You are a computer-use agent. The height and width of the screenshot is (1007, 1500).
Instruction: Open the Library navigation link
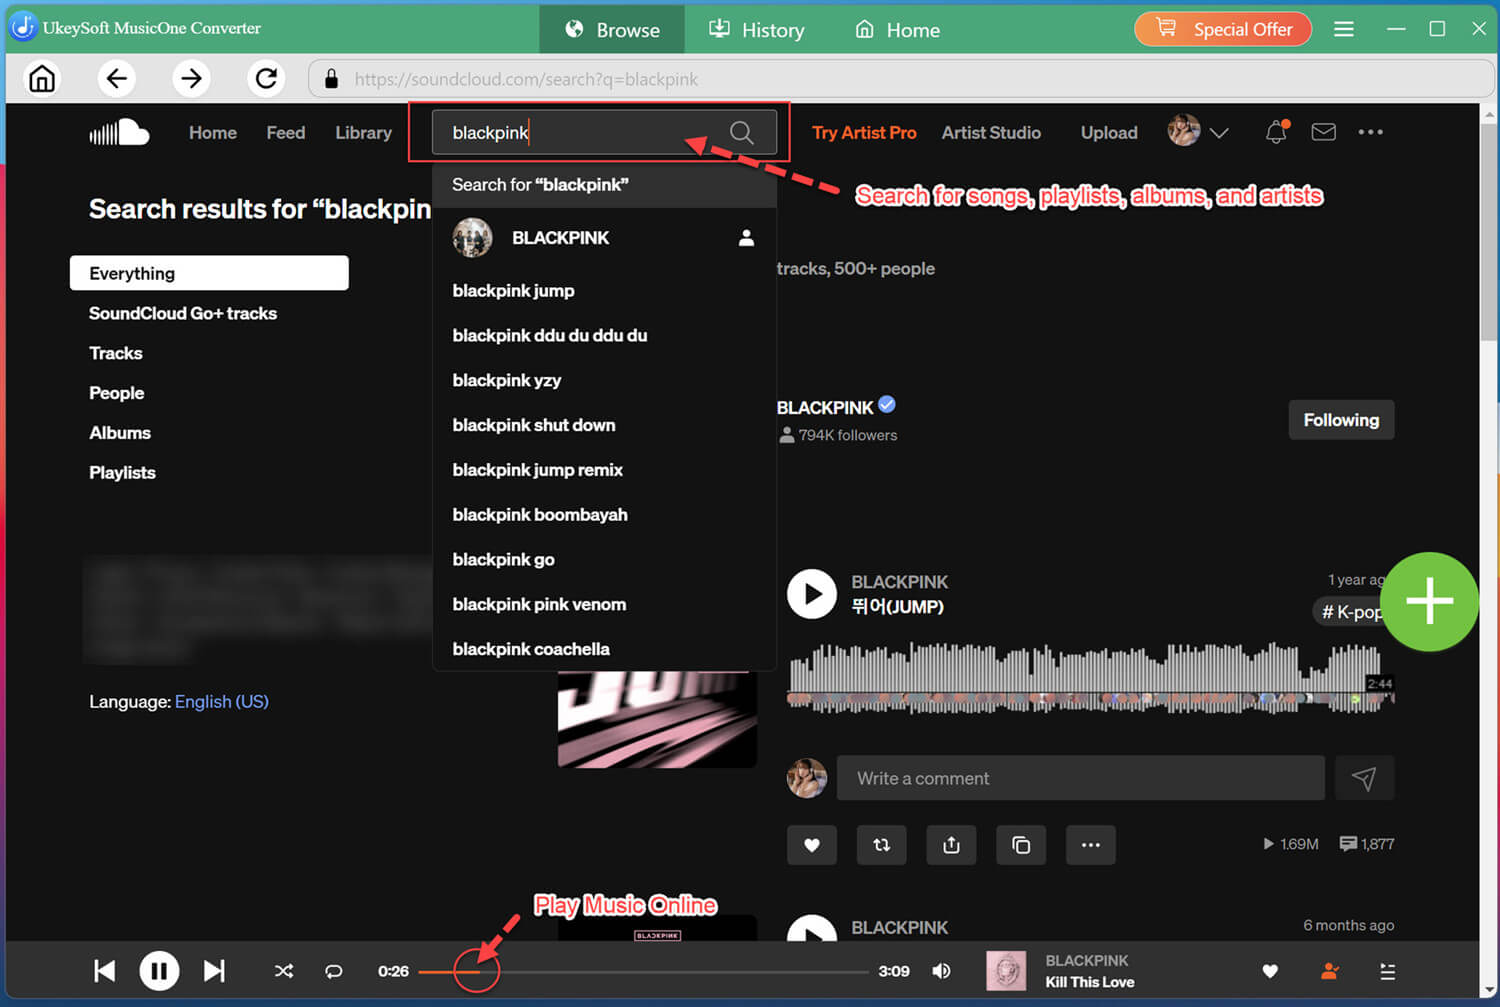point(363,132)
